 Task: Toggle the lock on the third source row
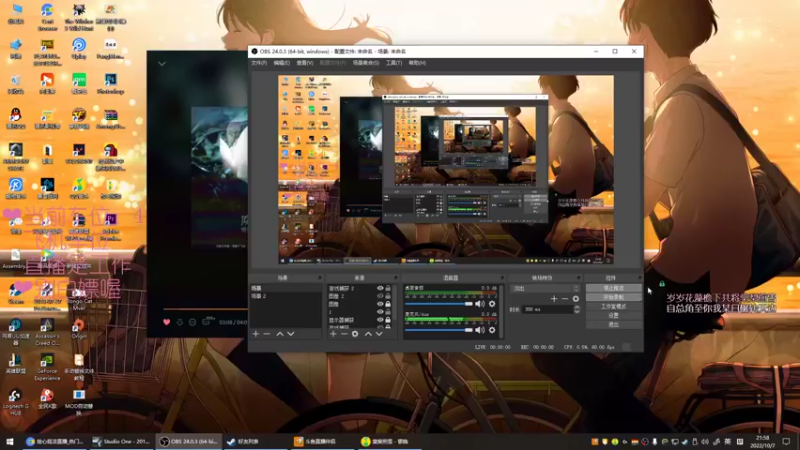tap(388, 304)
